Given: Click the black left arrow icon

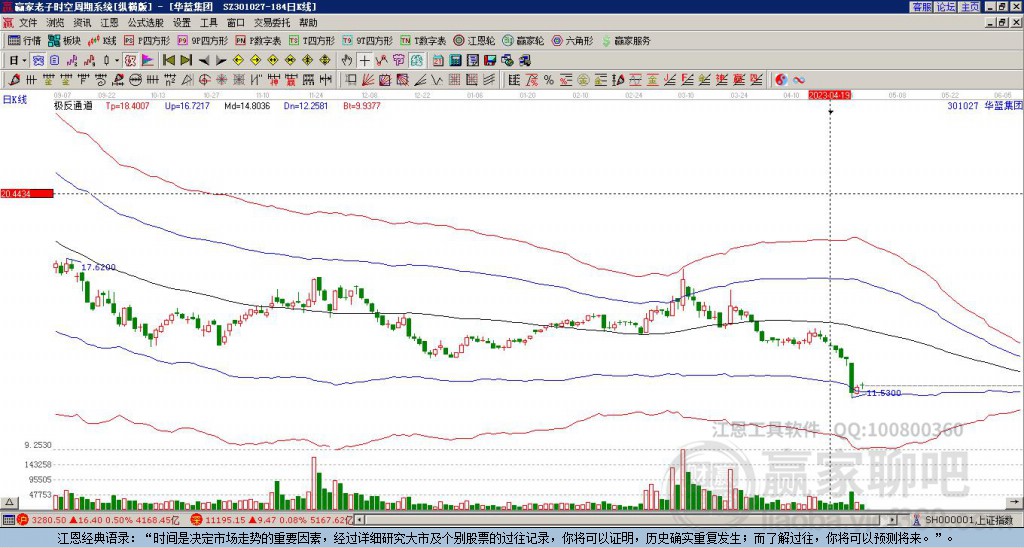Looking at the screenshot, I should (x=204, y=61).
